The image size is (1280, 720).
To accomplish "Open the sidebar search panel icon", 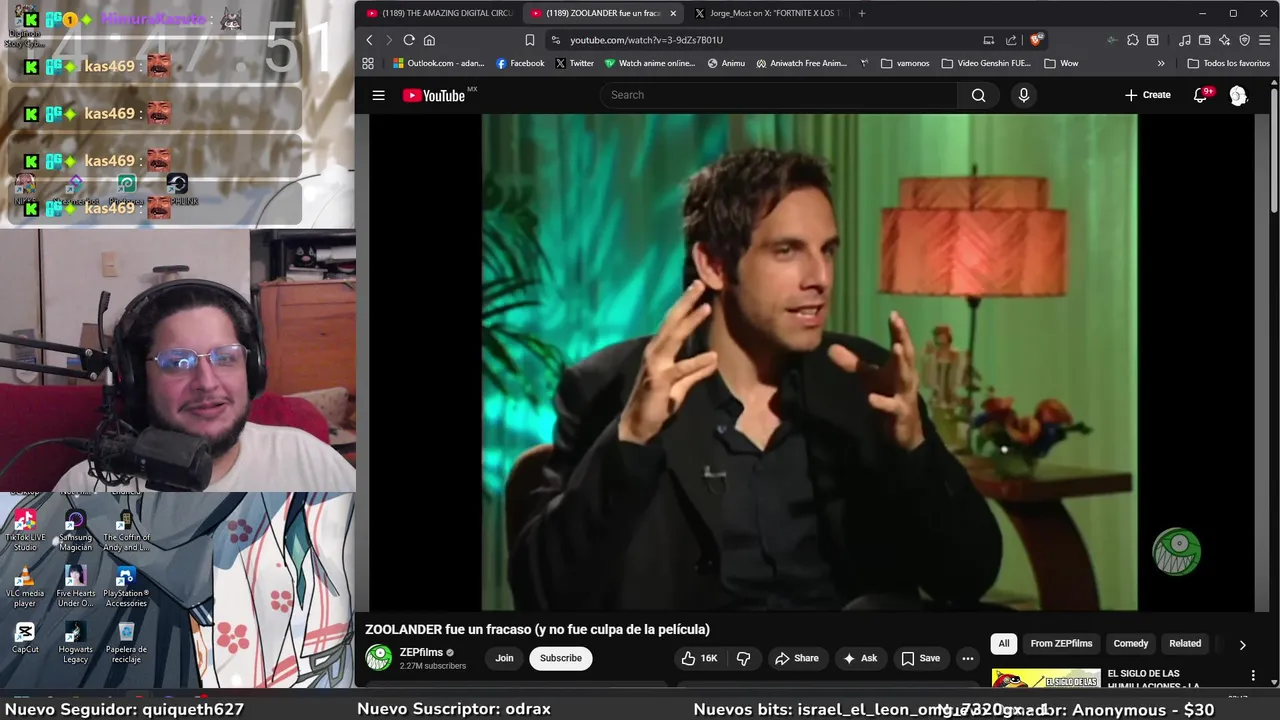I will [x=1153, y=40].
